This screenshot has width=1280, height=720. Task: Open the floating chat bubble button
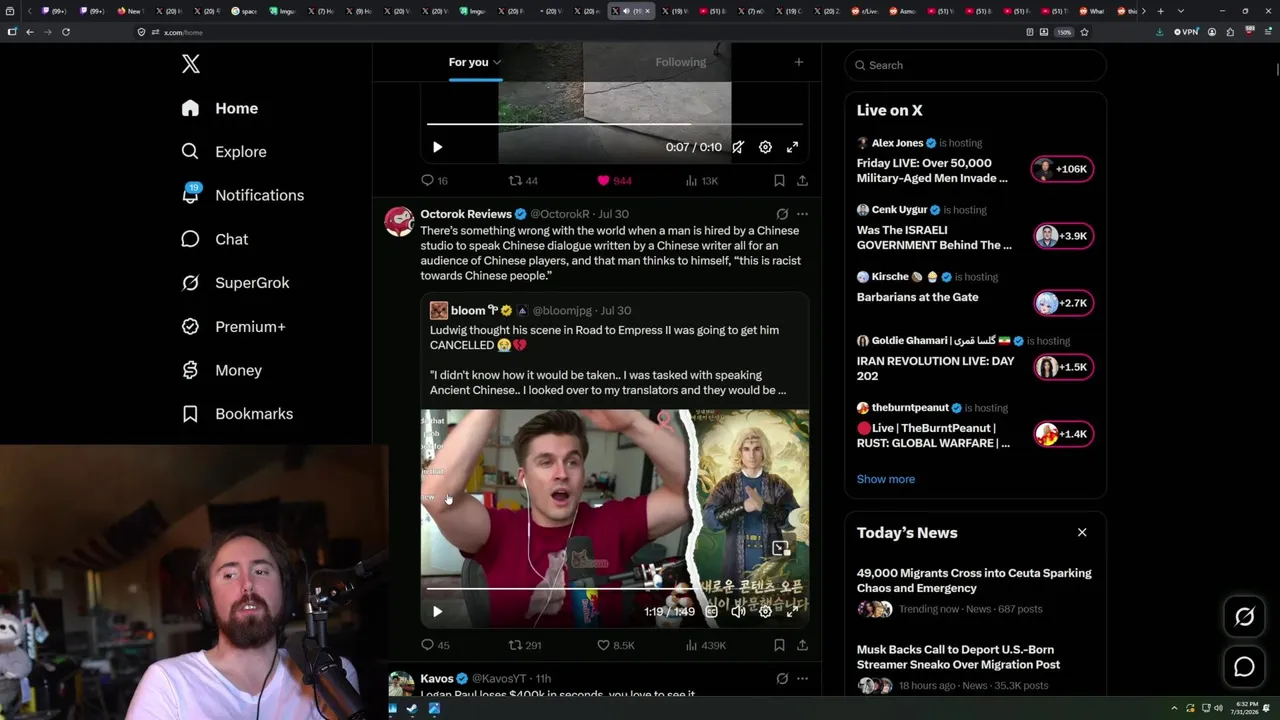[1244, 667]
